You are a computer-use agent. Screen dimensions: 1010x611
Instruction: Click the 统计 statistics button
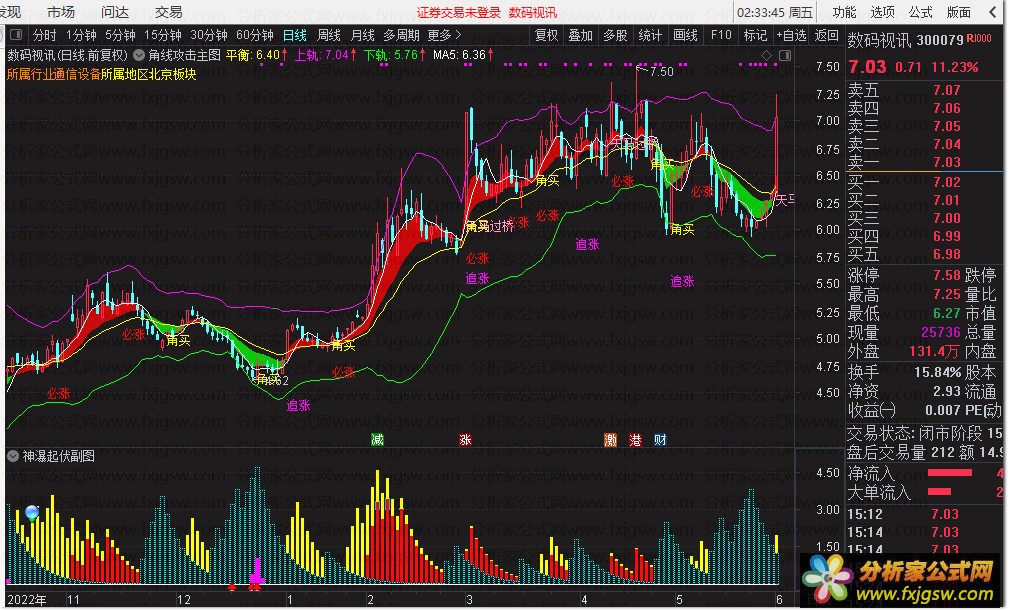point(650,35)
